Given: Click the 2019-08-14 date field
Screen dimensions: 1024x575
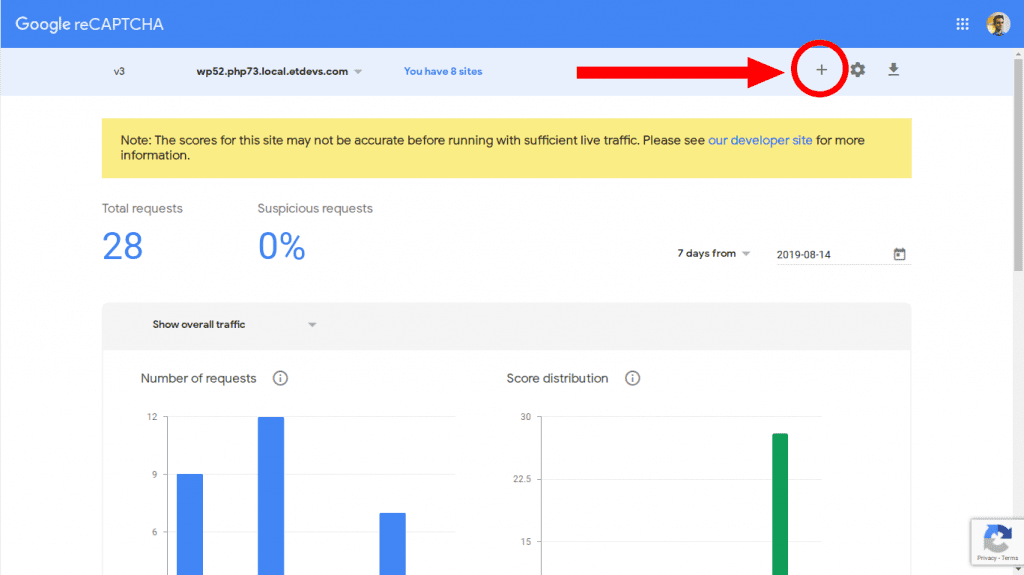Looking at the screenshot, I should coord(830,255).
